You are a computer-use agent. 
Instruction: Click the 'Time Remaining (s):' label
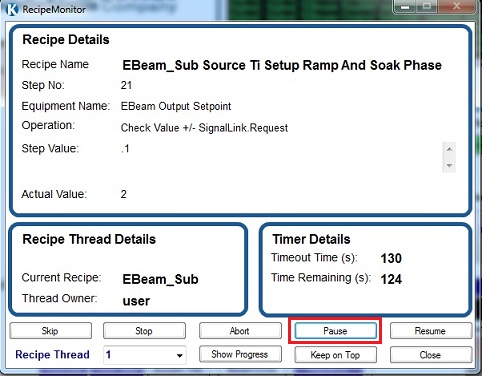[321, 278]
